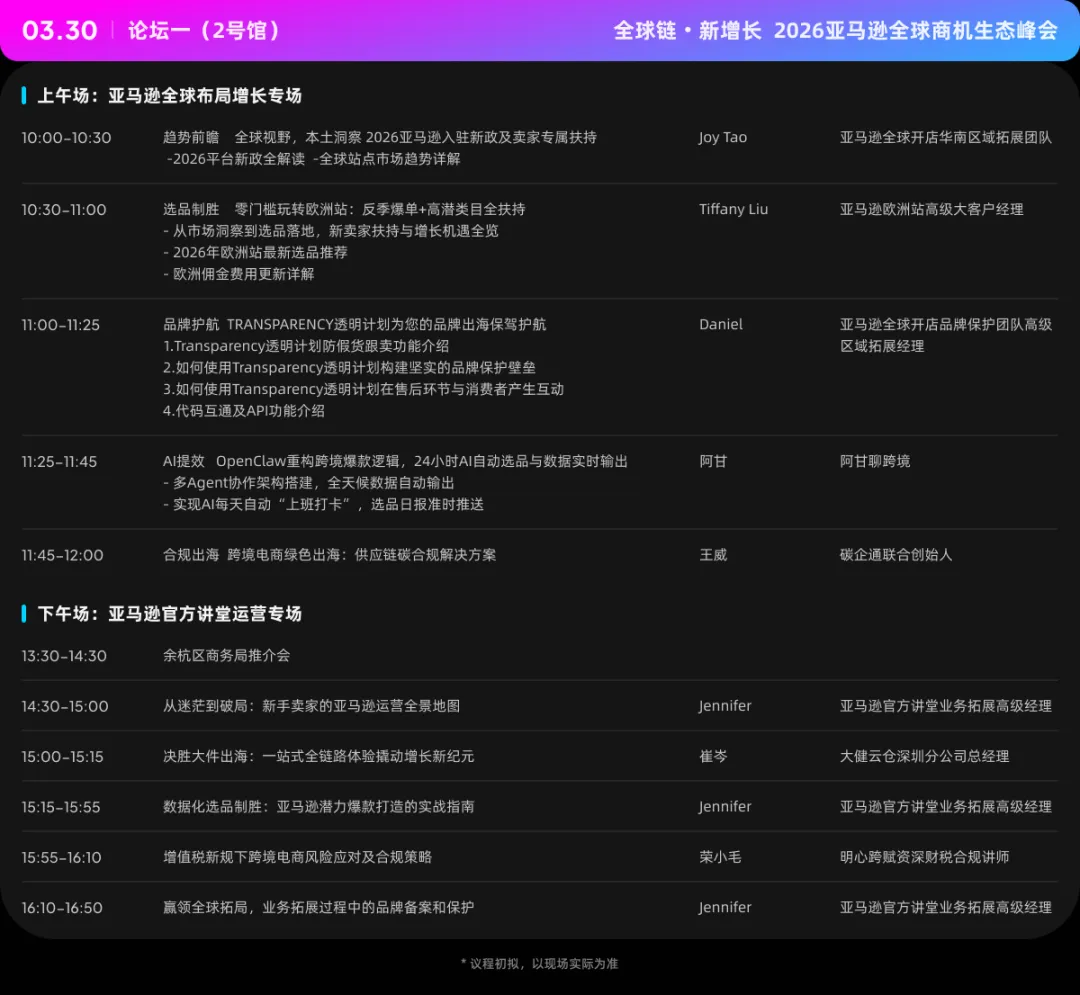The image size is (1080, 995).
Task: Click speaker name 崔岑
Action: (x=713, y=757)
